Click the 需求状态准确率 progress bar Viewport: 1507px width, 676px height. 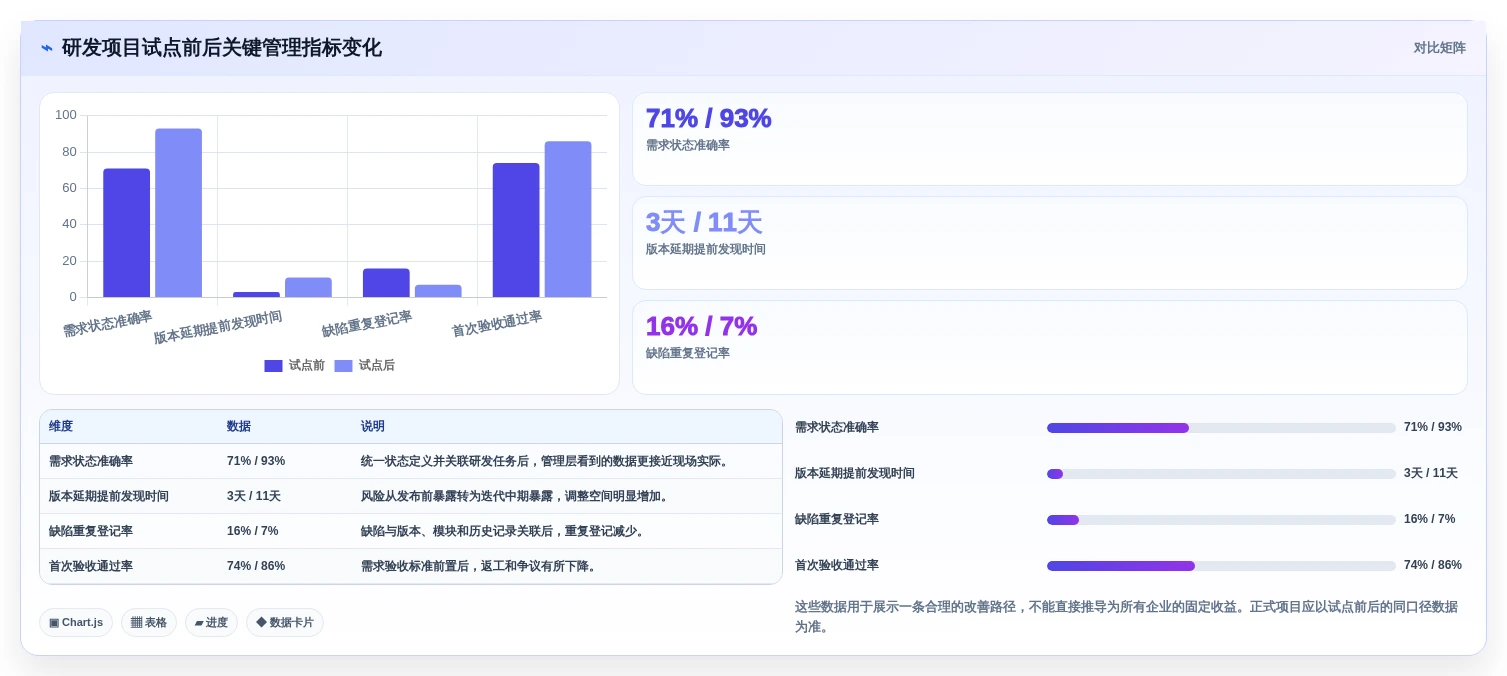(1221, 428)
